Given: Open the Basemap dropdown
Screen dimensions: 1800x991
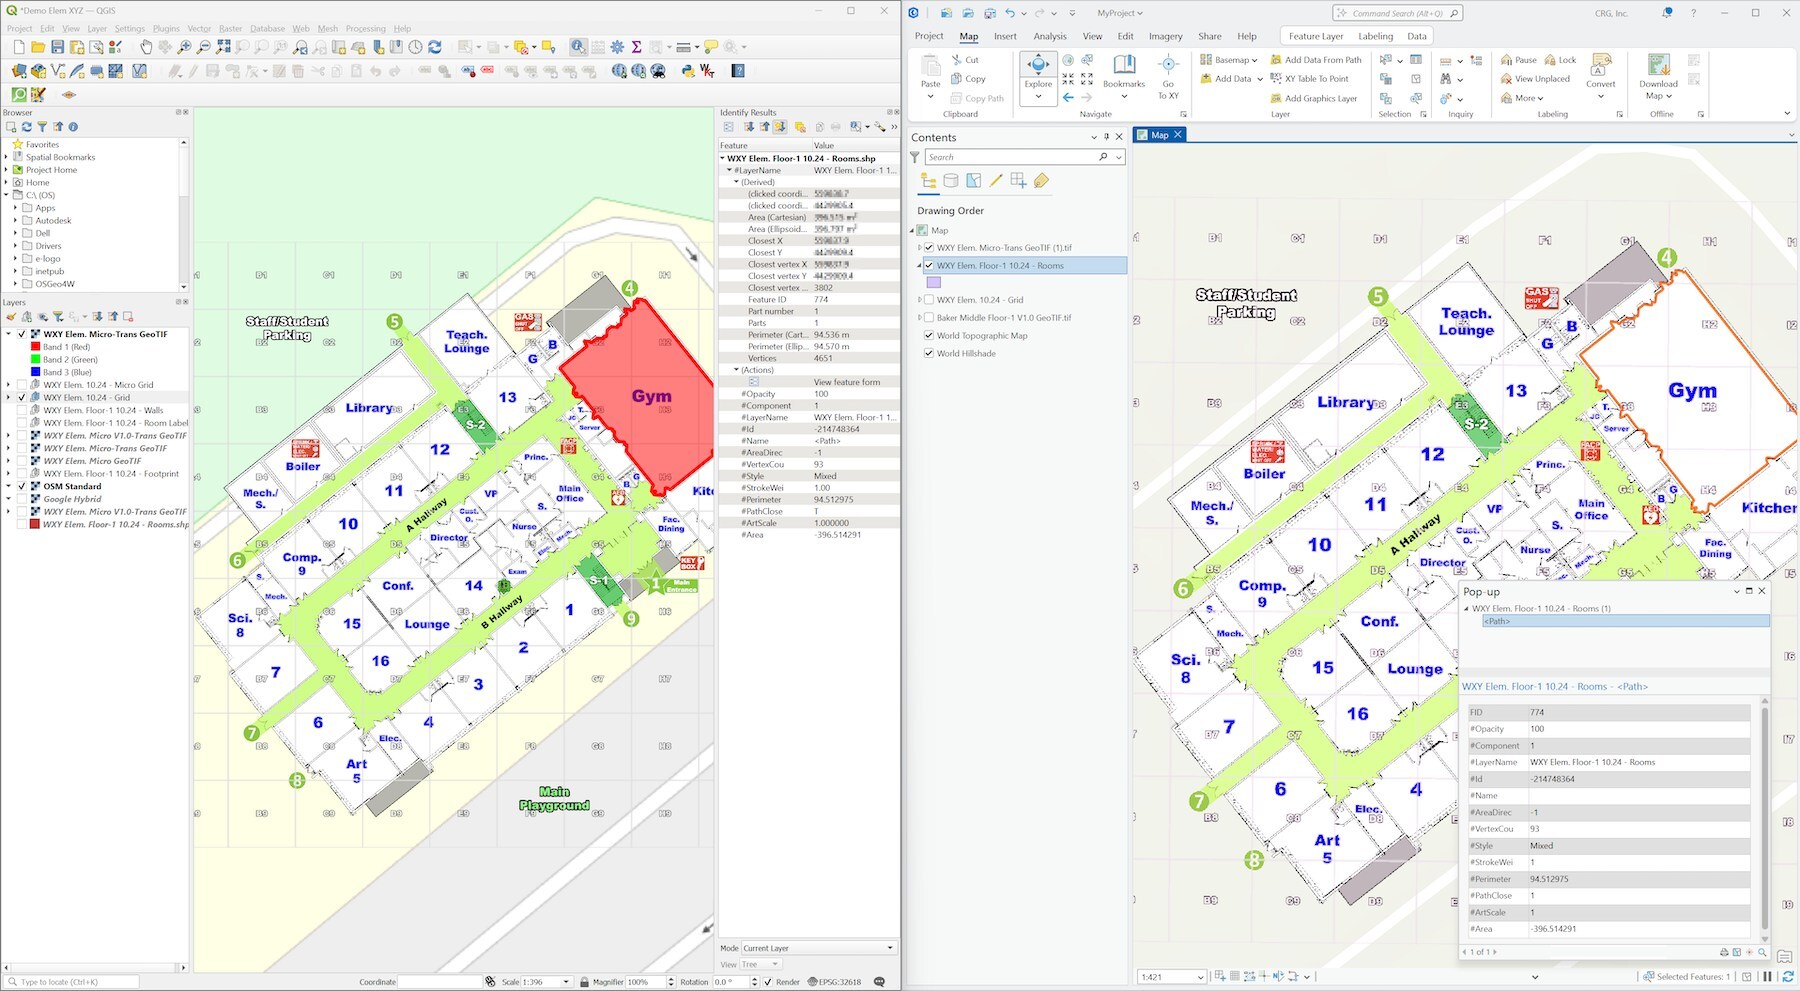Looking at the screenshot, I should point(1231,60).
